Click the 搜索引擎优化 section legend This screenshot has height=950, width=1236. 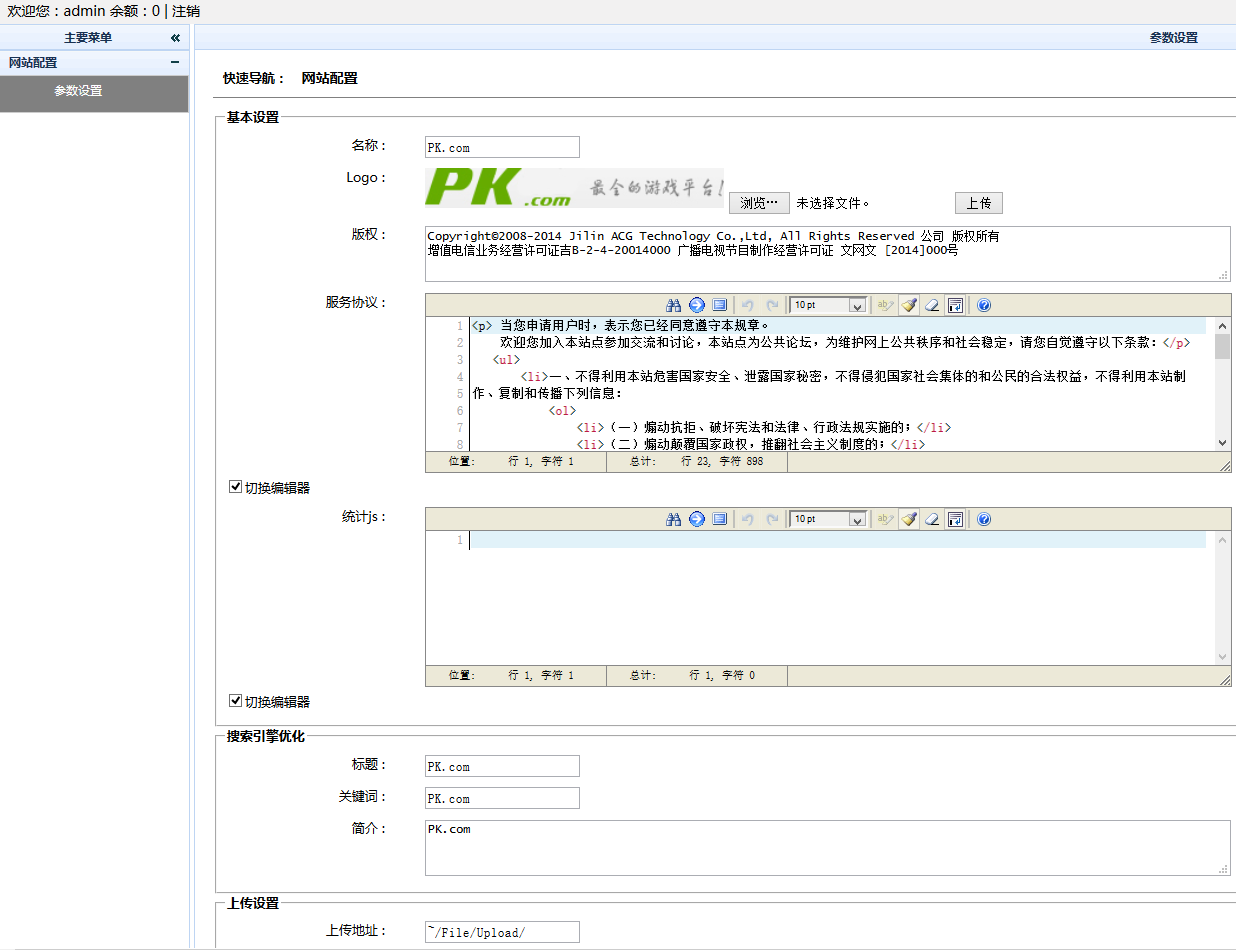tap(265, 737)
